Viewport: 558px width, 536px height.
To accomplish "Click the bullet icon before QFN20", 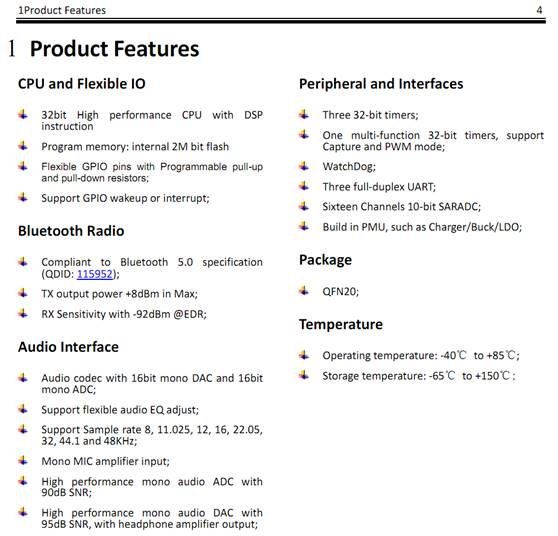I will pos(304,290).
